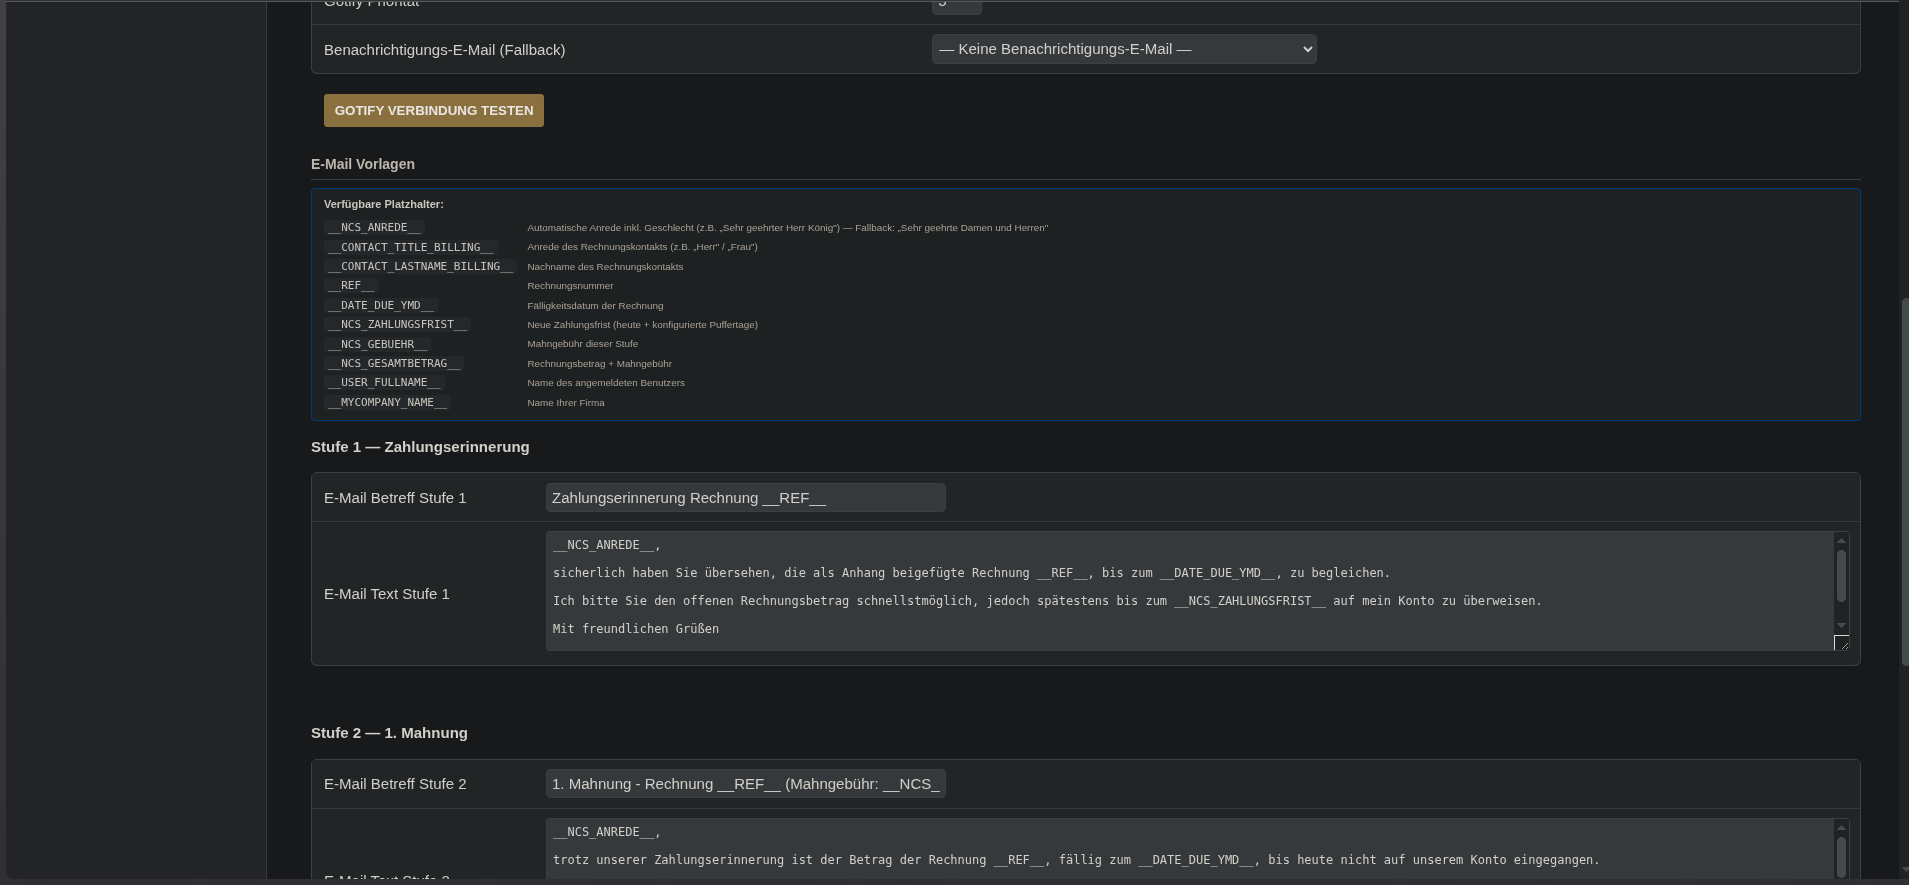
Task: Edit the E-Mail Betreff Stufe 2 field
Action: tap(746, 784)
